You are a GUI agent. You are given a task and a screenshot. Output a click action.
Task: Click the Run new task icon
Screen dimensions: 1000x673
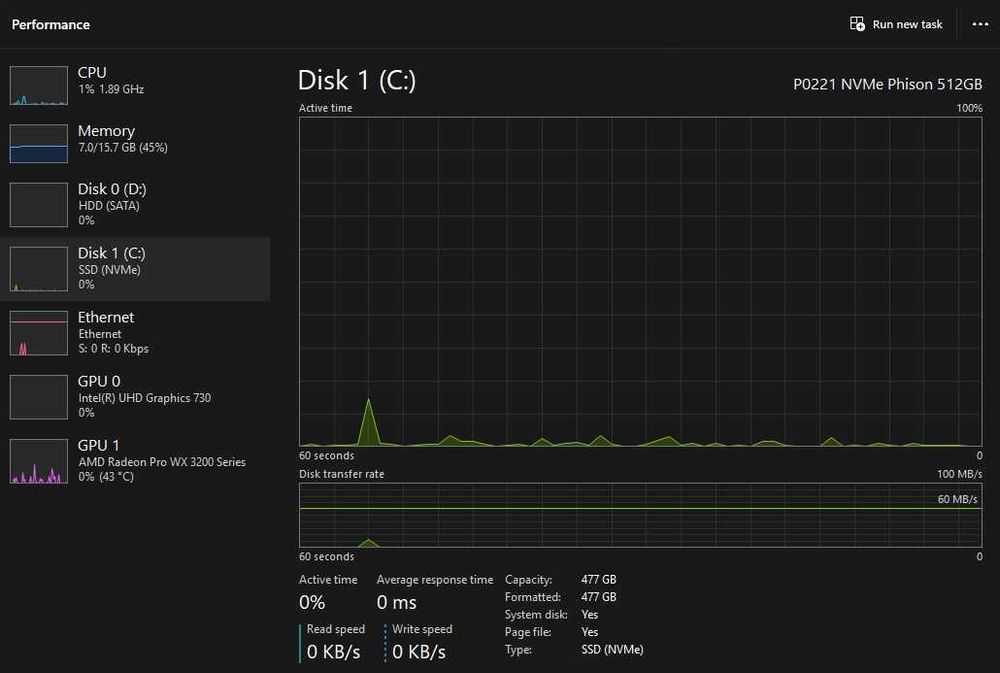click(857, 24)
